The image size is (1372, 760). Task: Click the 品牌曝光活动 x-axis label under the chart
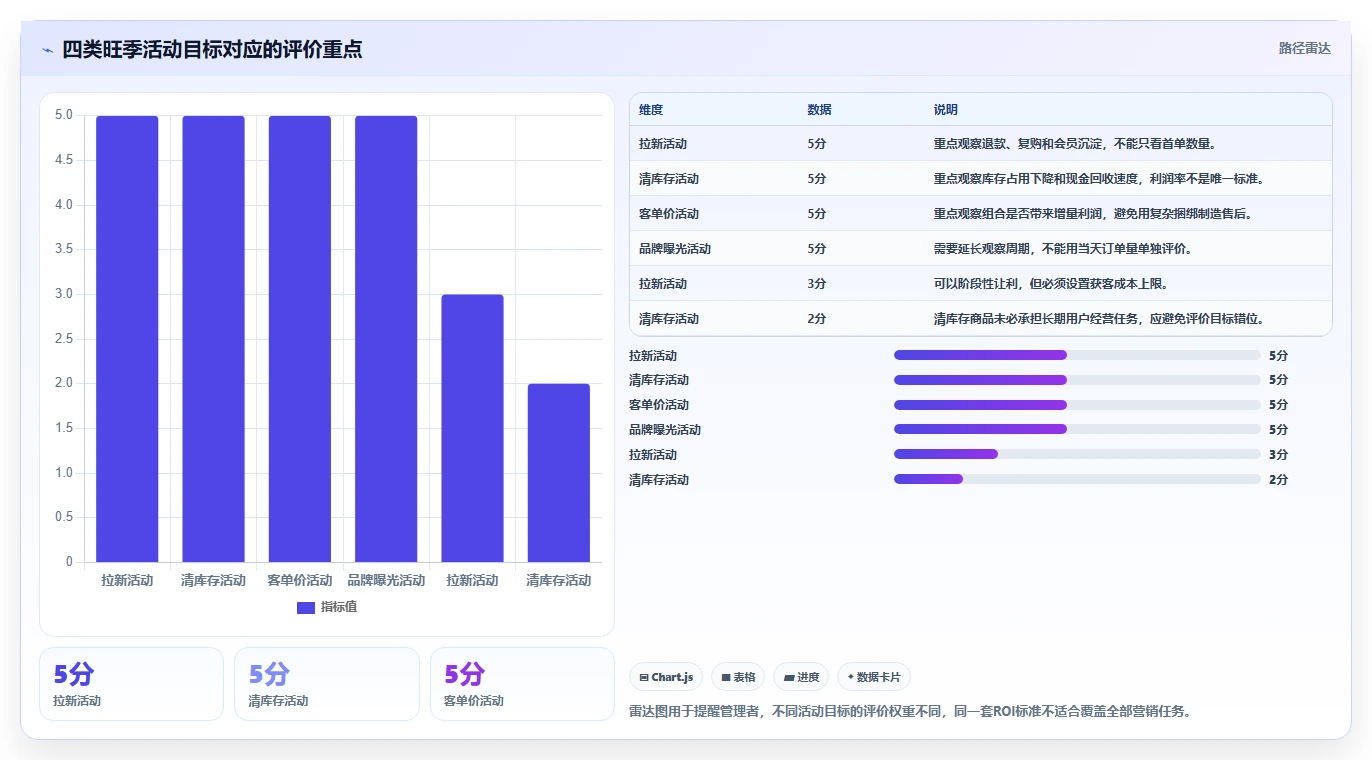pos(386,580)
